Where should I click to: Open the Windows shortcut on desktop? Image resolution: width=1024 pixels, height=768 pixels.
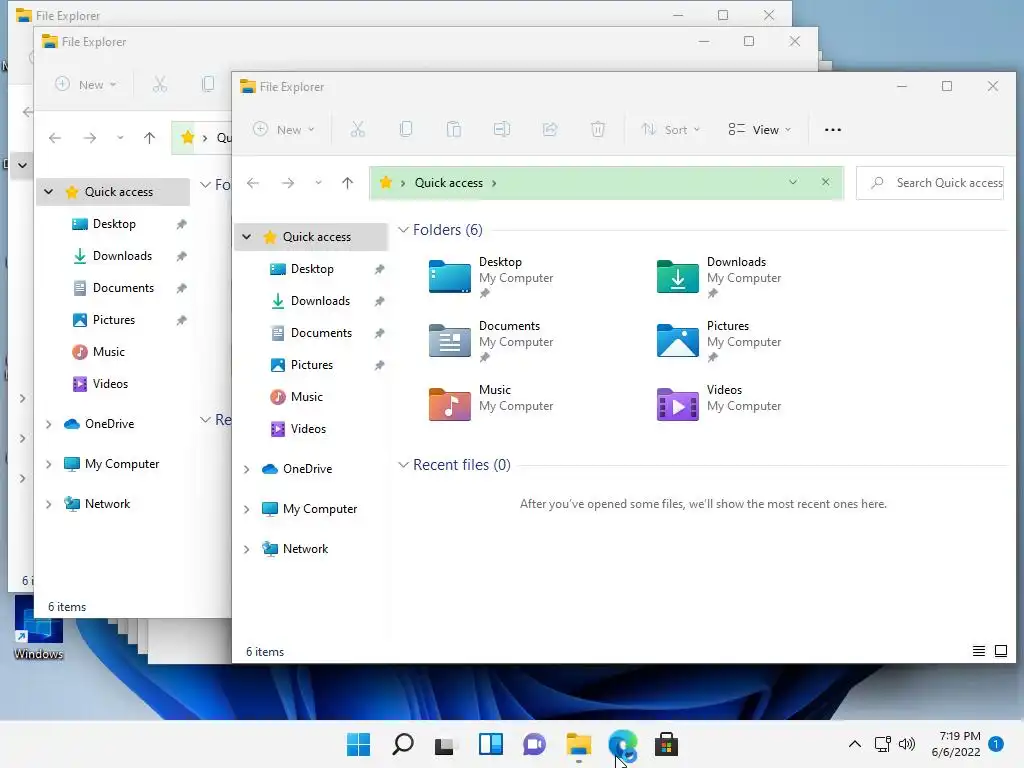click(x=39, y=629)
